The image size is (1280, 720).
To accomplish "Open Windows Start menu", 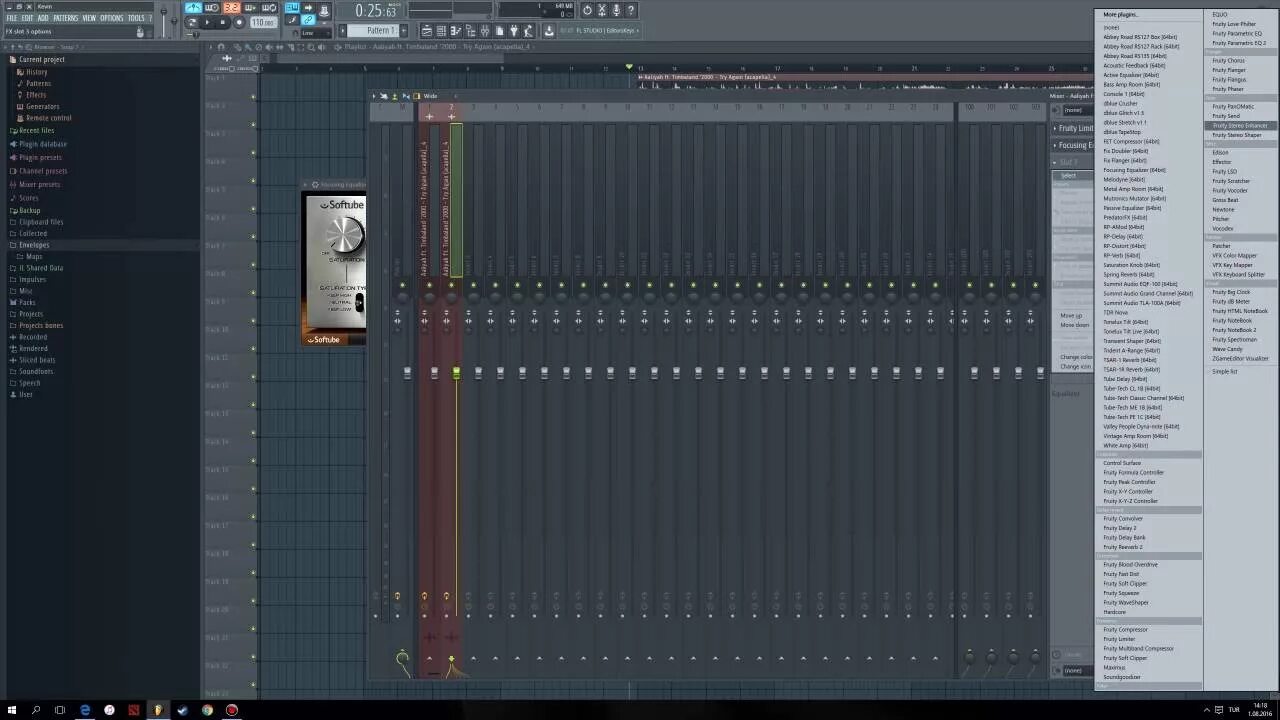I will pyautogui.click(x=12, y=710).
